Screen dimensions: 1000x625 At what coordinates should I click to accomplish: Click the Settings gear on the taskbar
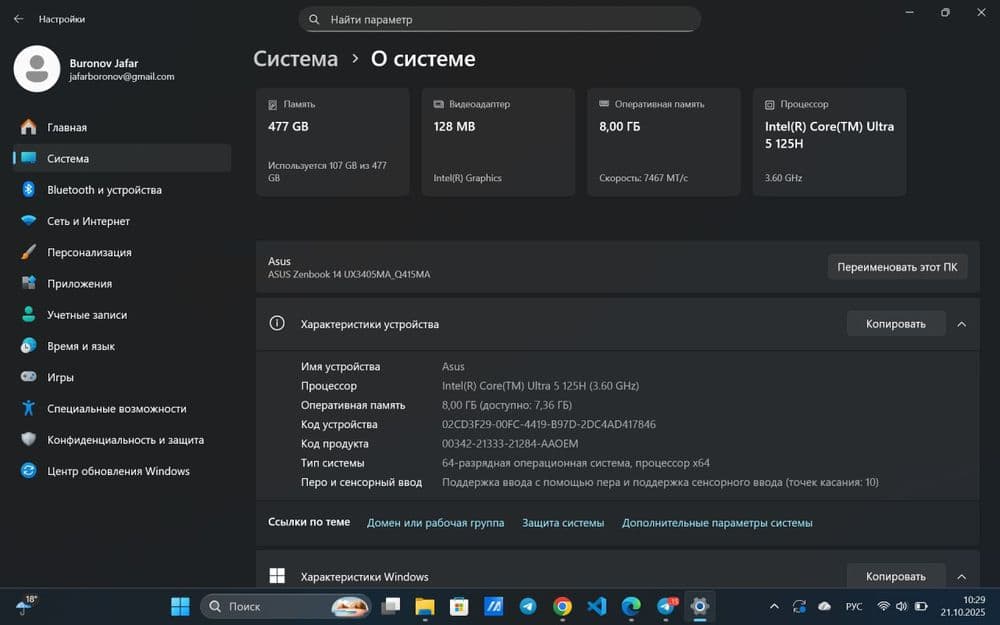click(700, 606)
